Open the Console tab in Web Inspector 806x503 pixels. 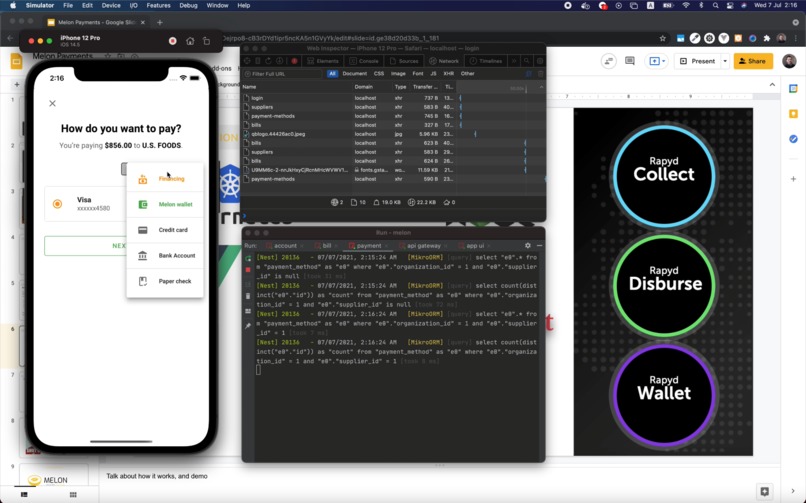pyautogui.click(x=364, y=61)
